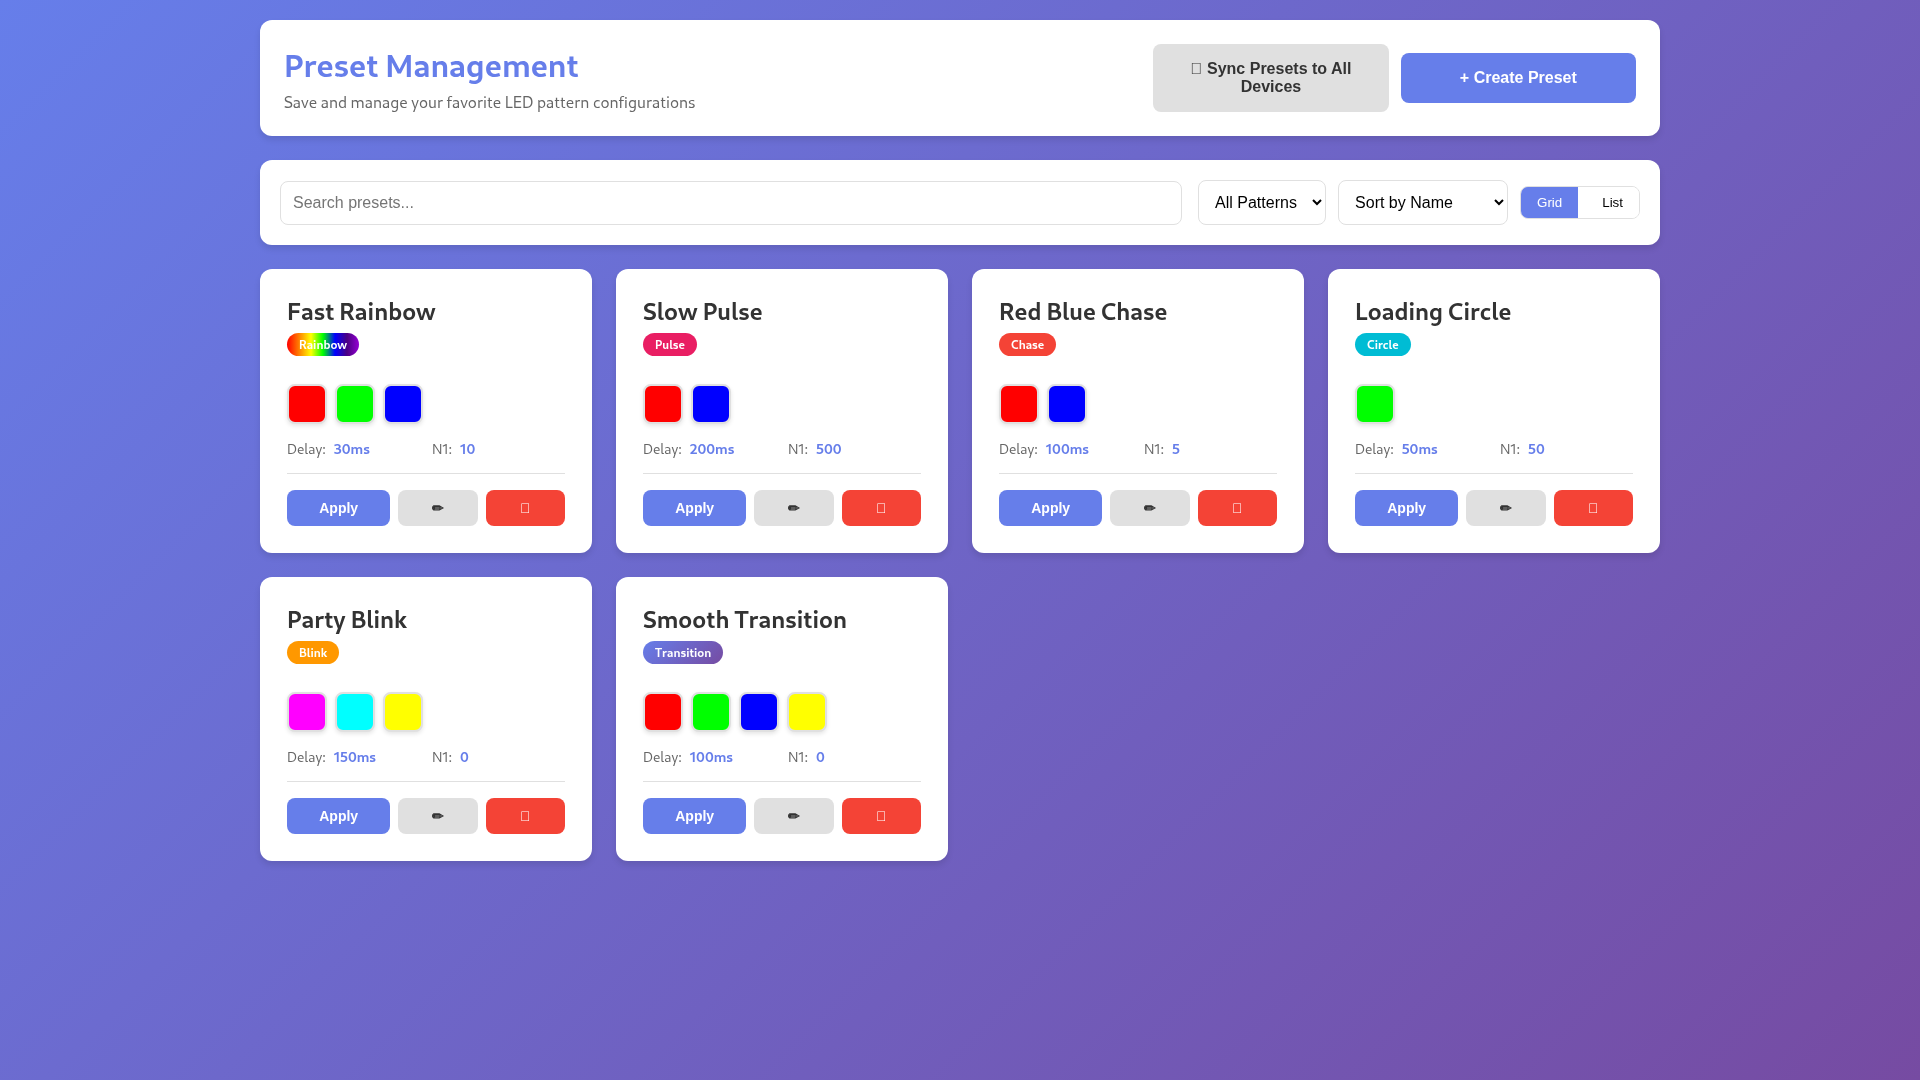Switch to List view
The height and width of the screenshot is (1080, 1920).
(1611, 202)
